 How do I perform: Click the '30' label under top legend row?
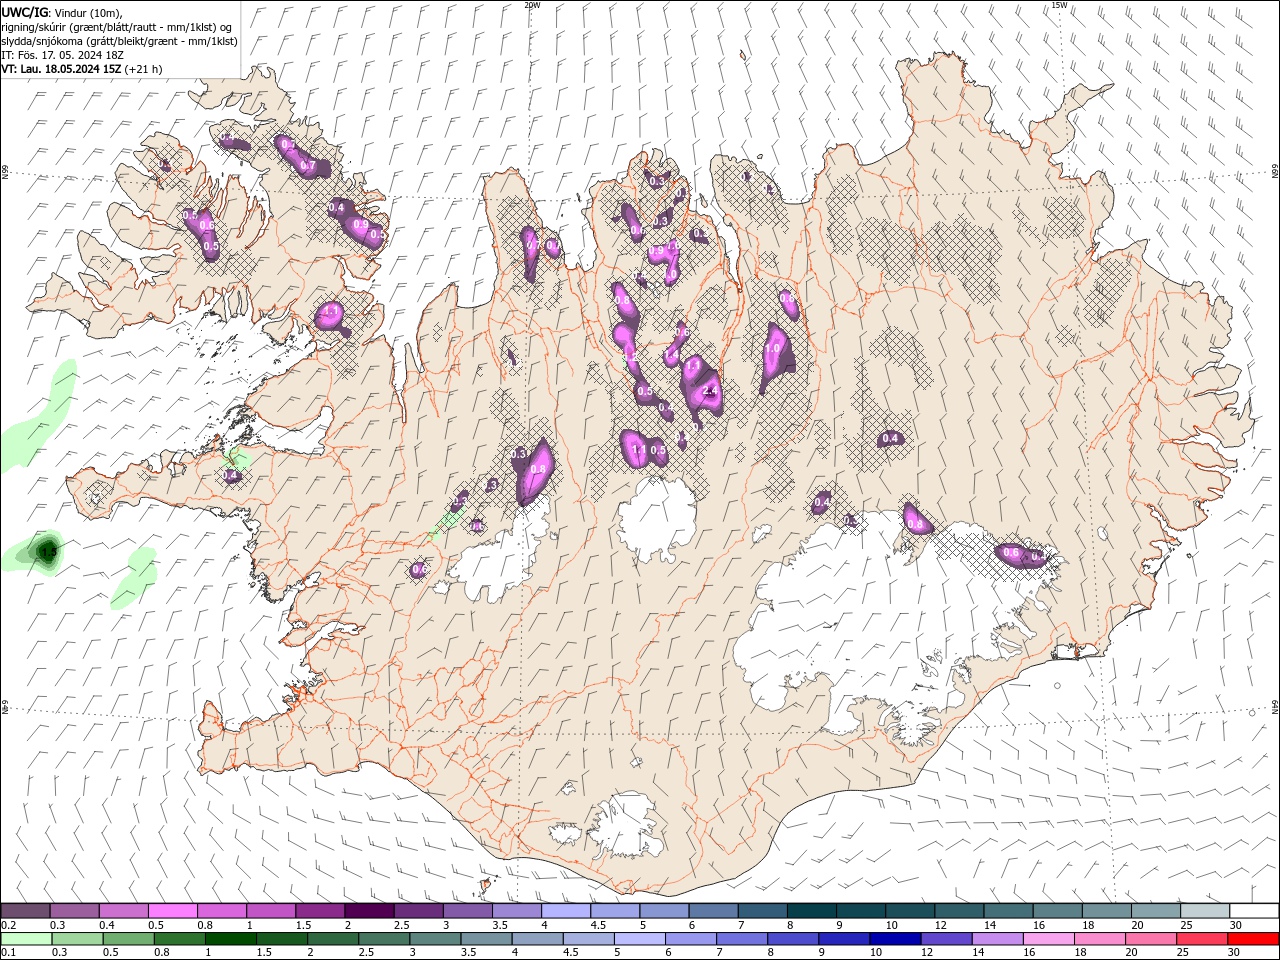pos(1236,925)
